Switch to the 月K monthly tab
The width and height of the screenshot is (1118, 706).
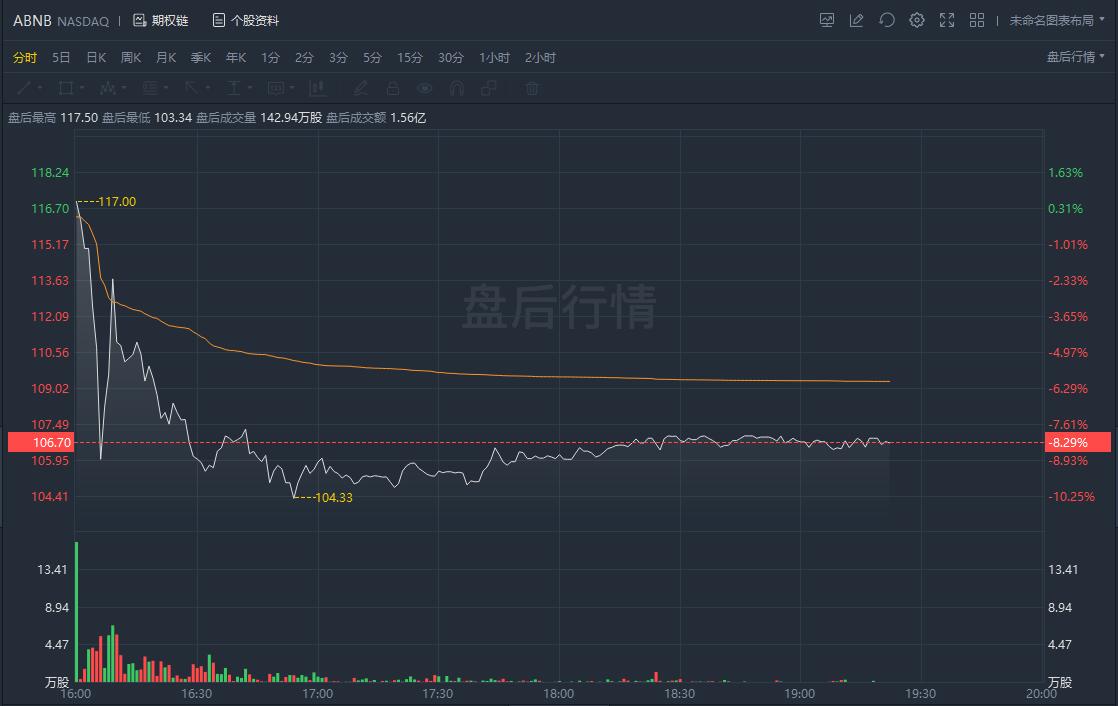click(x=166, y=58)
